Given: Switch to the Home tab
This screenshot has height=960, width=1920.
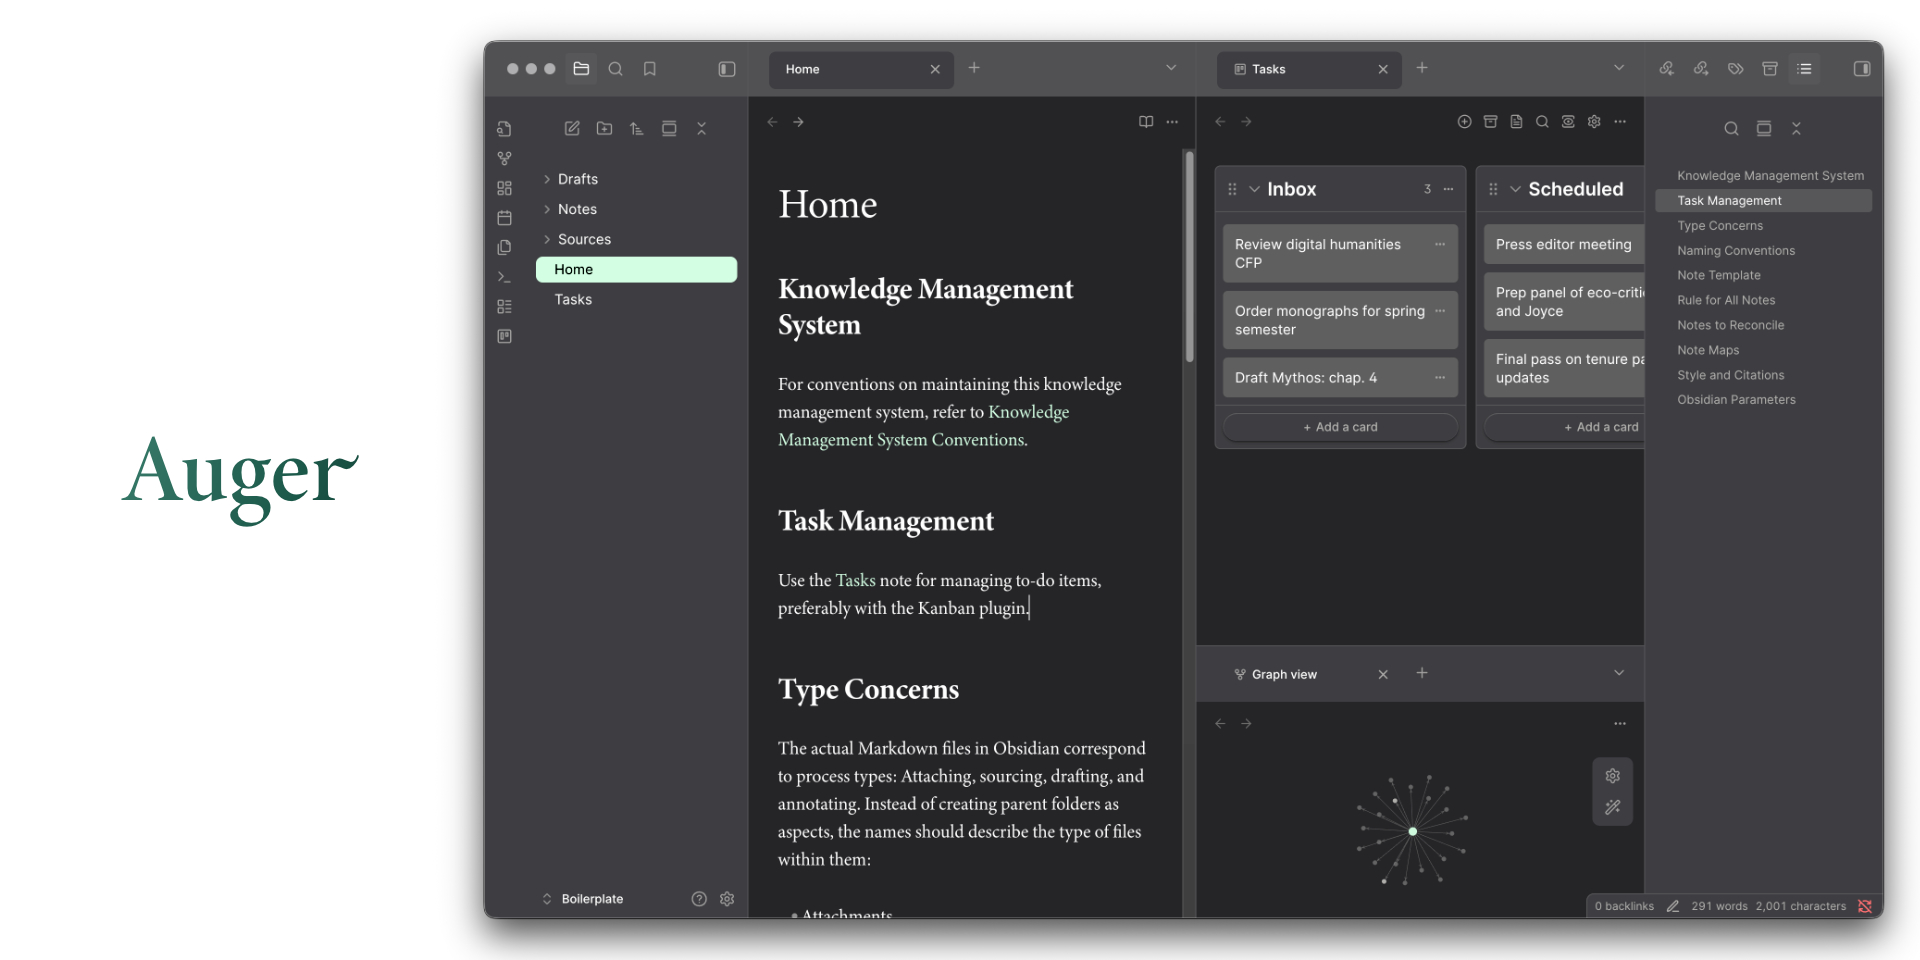Looking at the screenshot, I should tap(861, 69).
